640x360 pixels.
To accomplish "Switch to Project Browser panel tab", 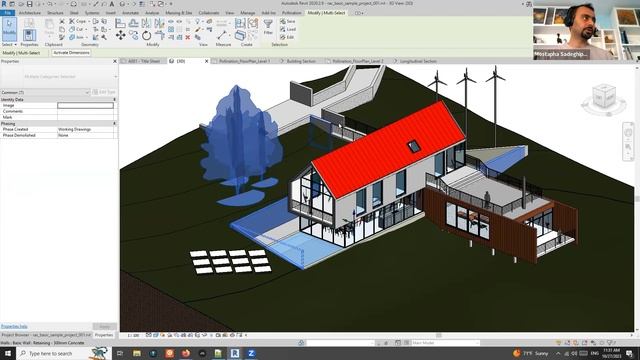I will click(46, 335).
